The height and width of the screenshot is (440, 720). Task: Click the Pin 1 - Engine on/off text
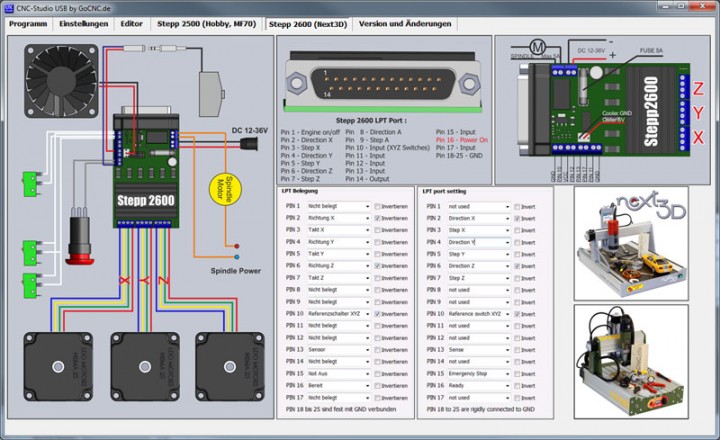point(310,132)
